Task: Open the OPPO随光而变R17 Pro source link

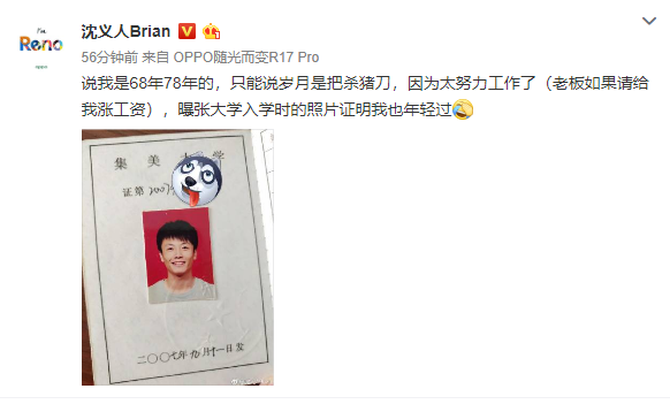Action: tap(246, 57)
